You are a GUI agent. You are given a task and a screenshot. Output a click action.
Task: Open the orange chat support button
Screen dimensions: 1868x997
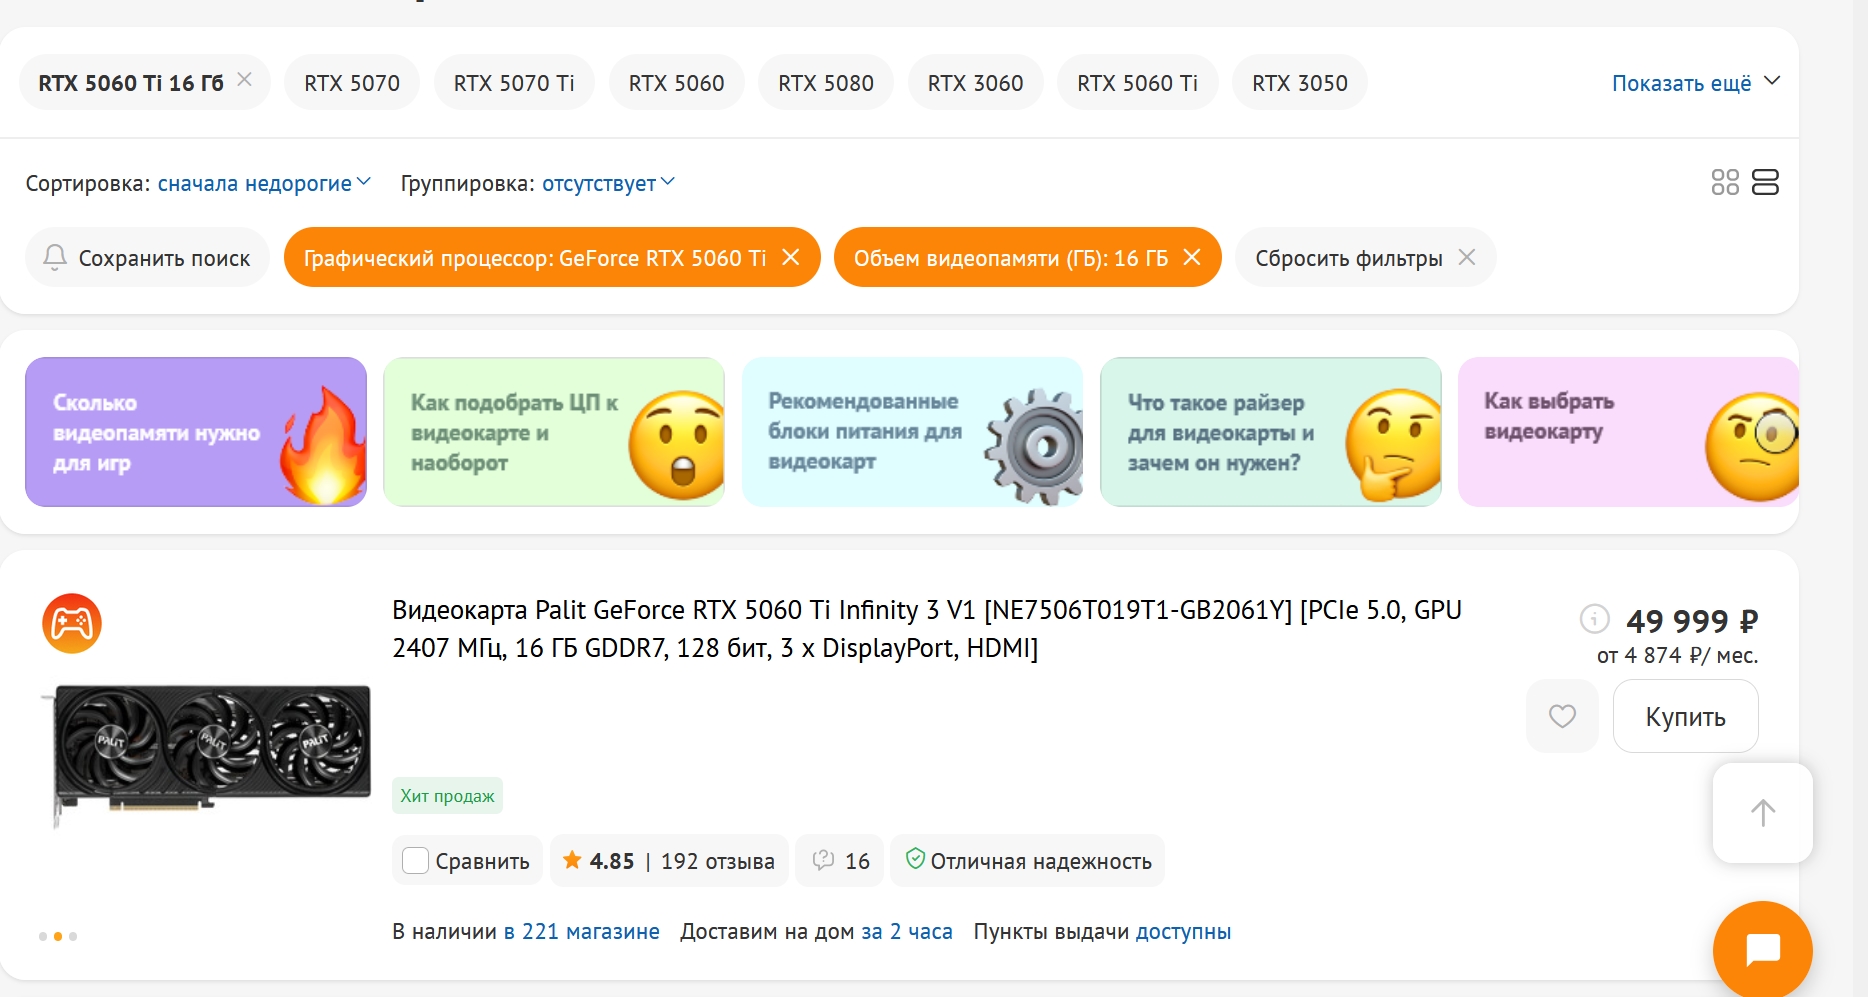pos(1763,950)
